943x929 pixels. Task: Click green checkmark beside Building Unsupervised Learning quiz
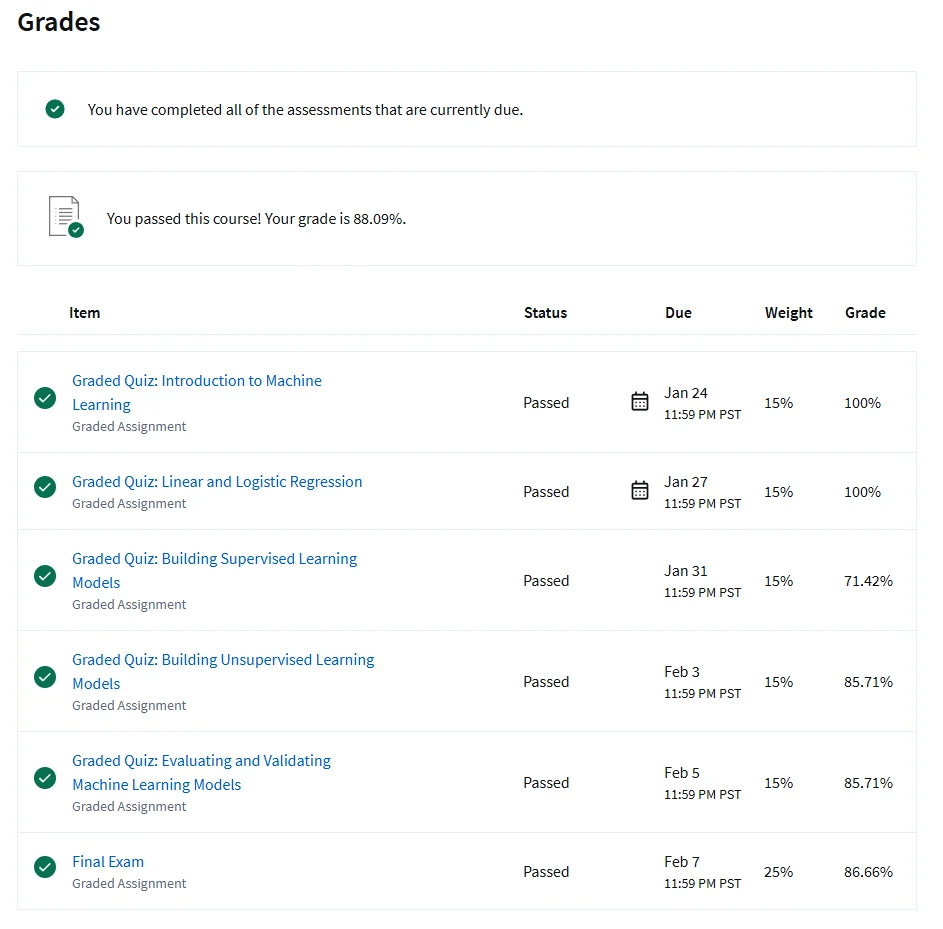tap(45, 677)
